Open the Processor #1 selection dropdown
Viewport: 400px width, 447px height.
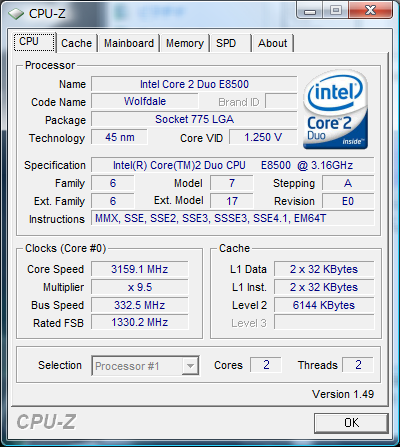[145, 366]
